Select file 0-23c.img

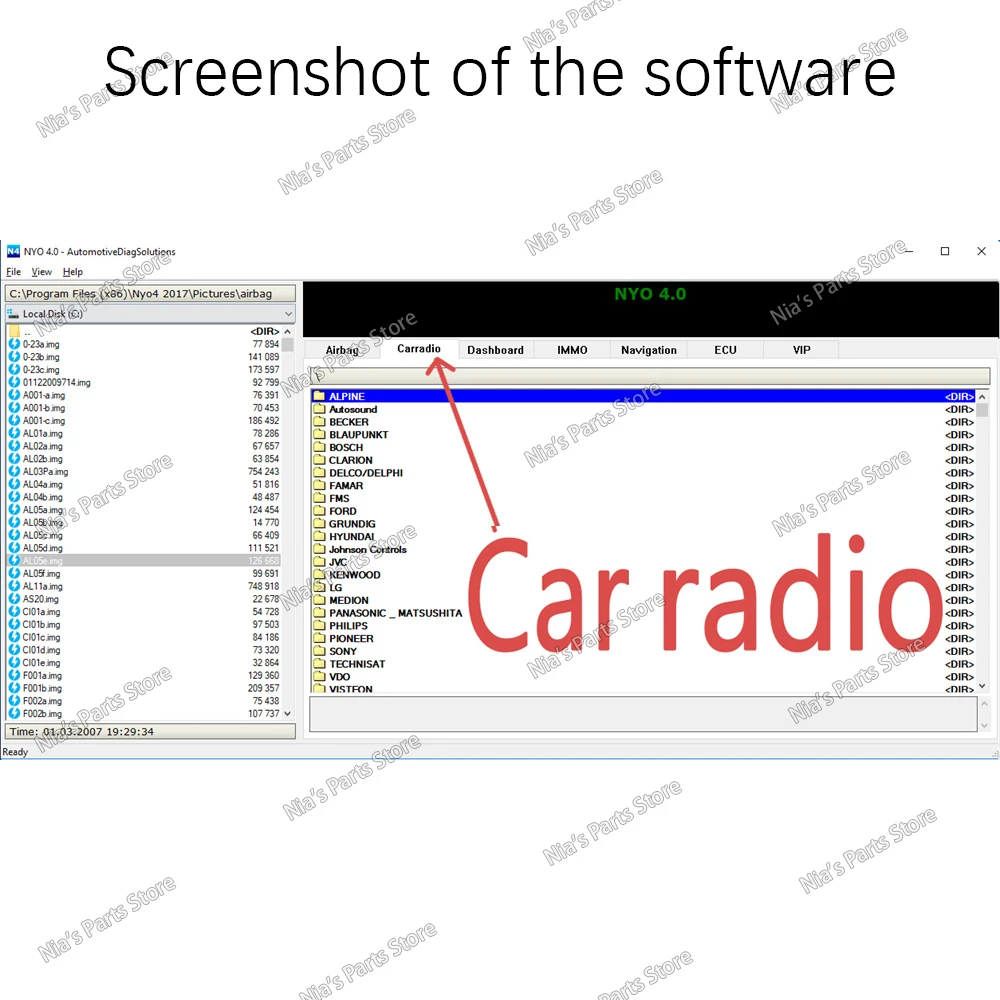(144, 369)
